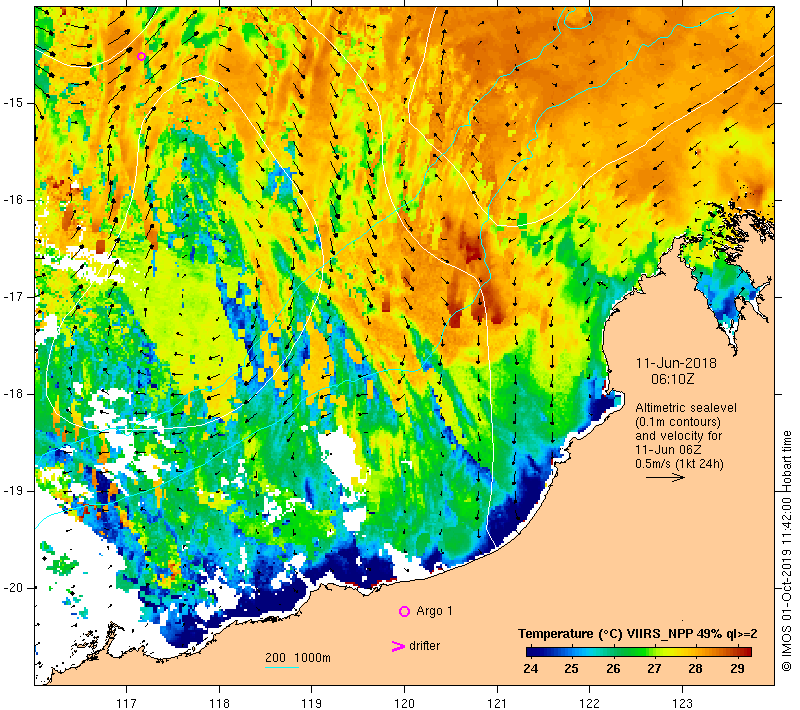
Task: Click the IMOS copyright timestamp text
Action: [x=786, y=551]
